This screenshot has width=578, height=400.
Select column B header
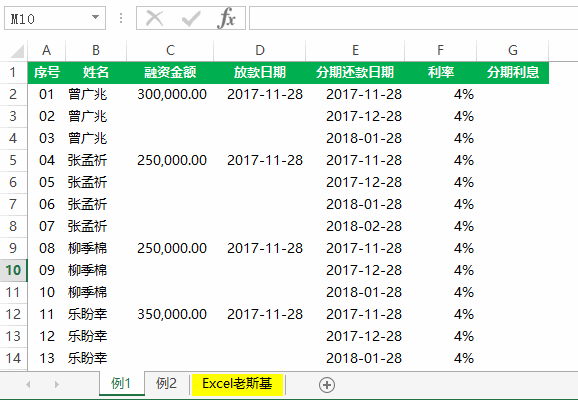(x=96, y=50)
